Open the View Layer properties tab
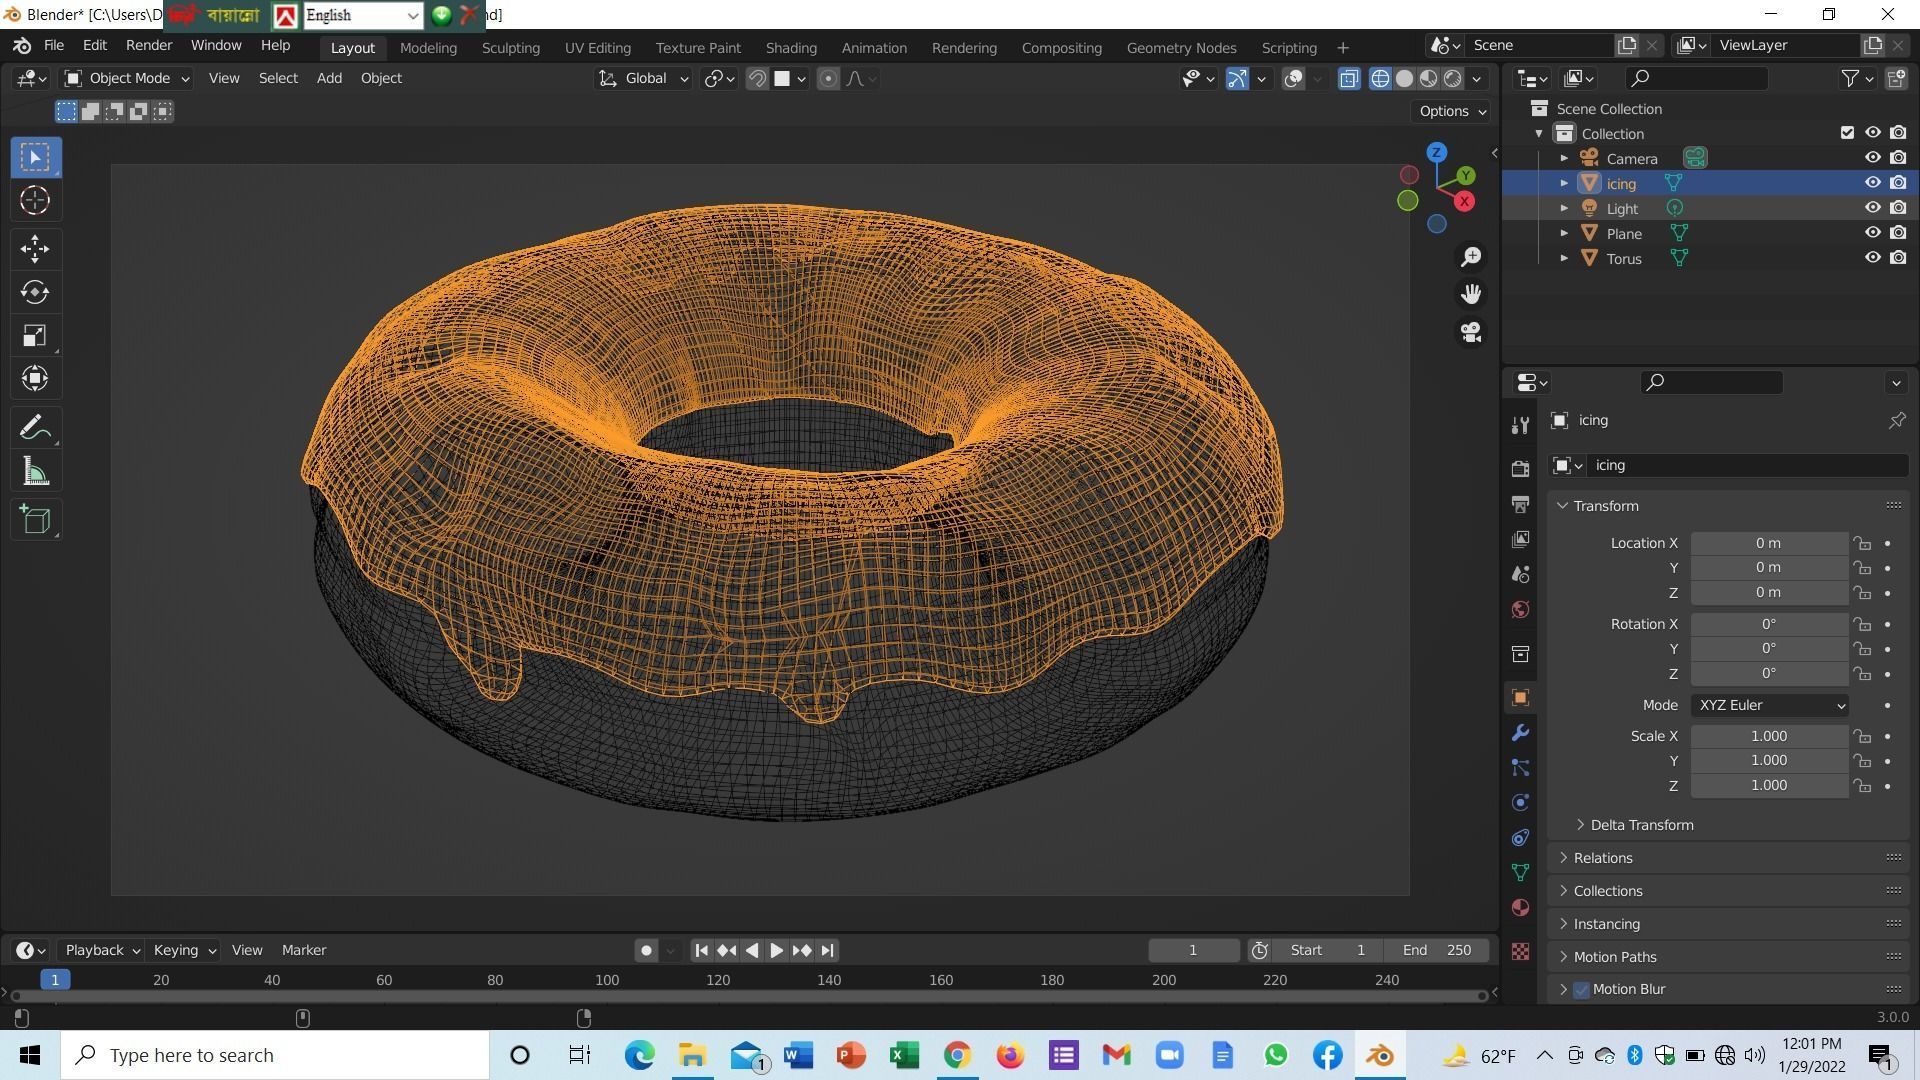Viewport: 1920px width, 1080px height. coord(1520,539)
